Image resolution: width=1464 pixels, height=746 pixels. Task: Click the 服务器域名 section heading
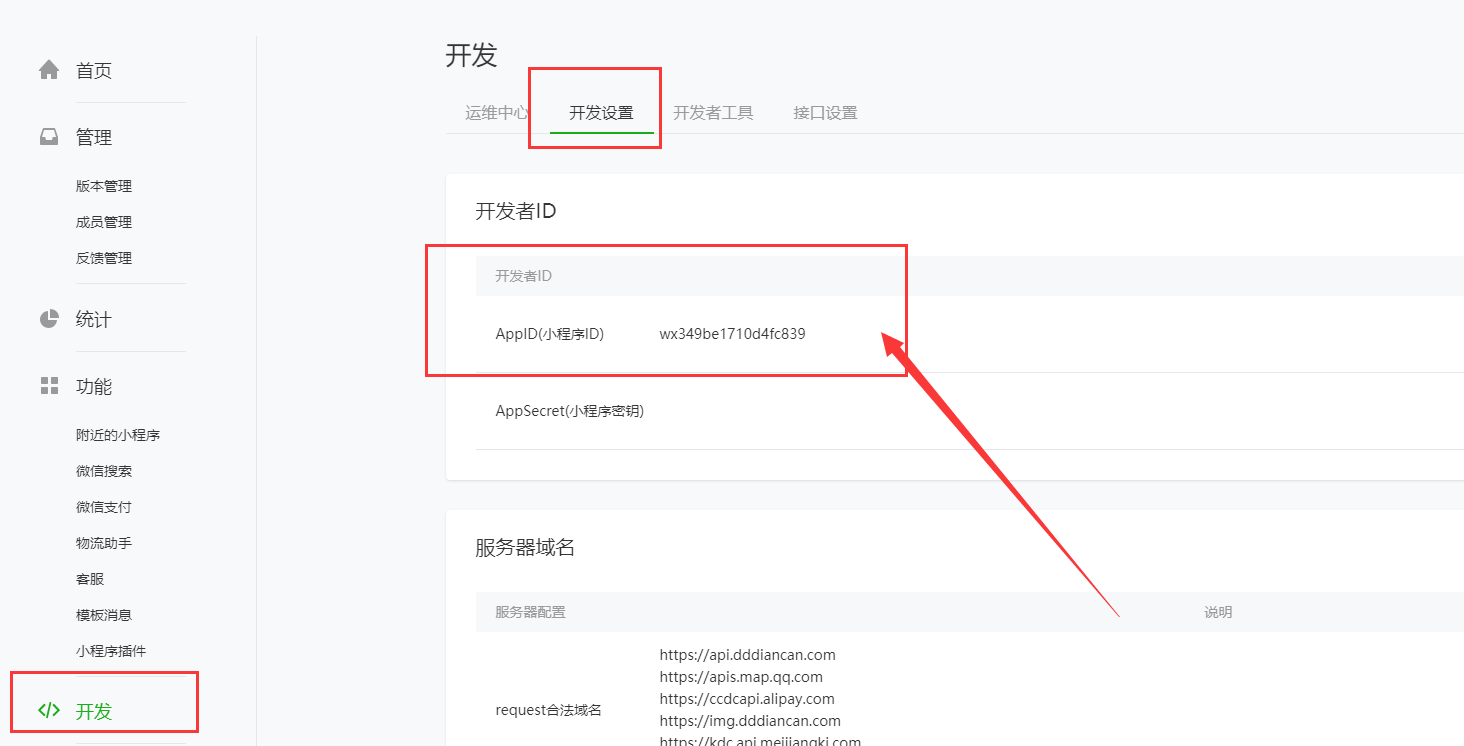(525, 547)
